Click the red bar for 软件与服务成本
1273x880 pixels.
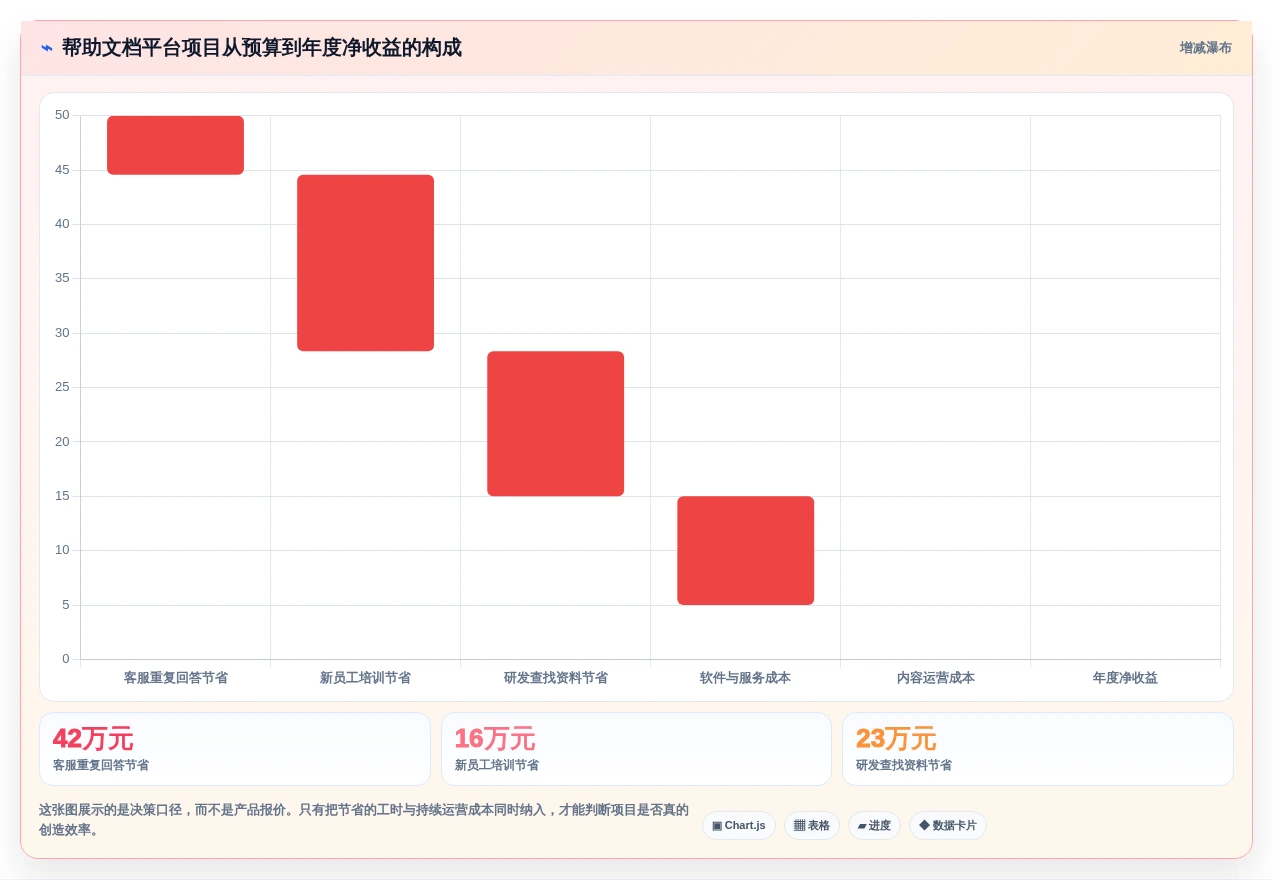(x=746, y=551)
